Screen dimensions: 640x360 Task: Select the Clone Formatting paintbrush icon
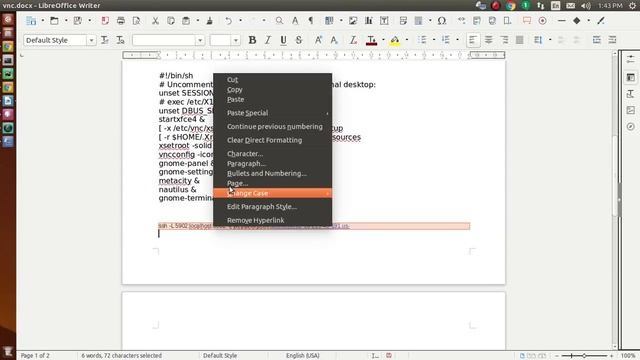(209, 20)
